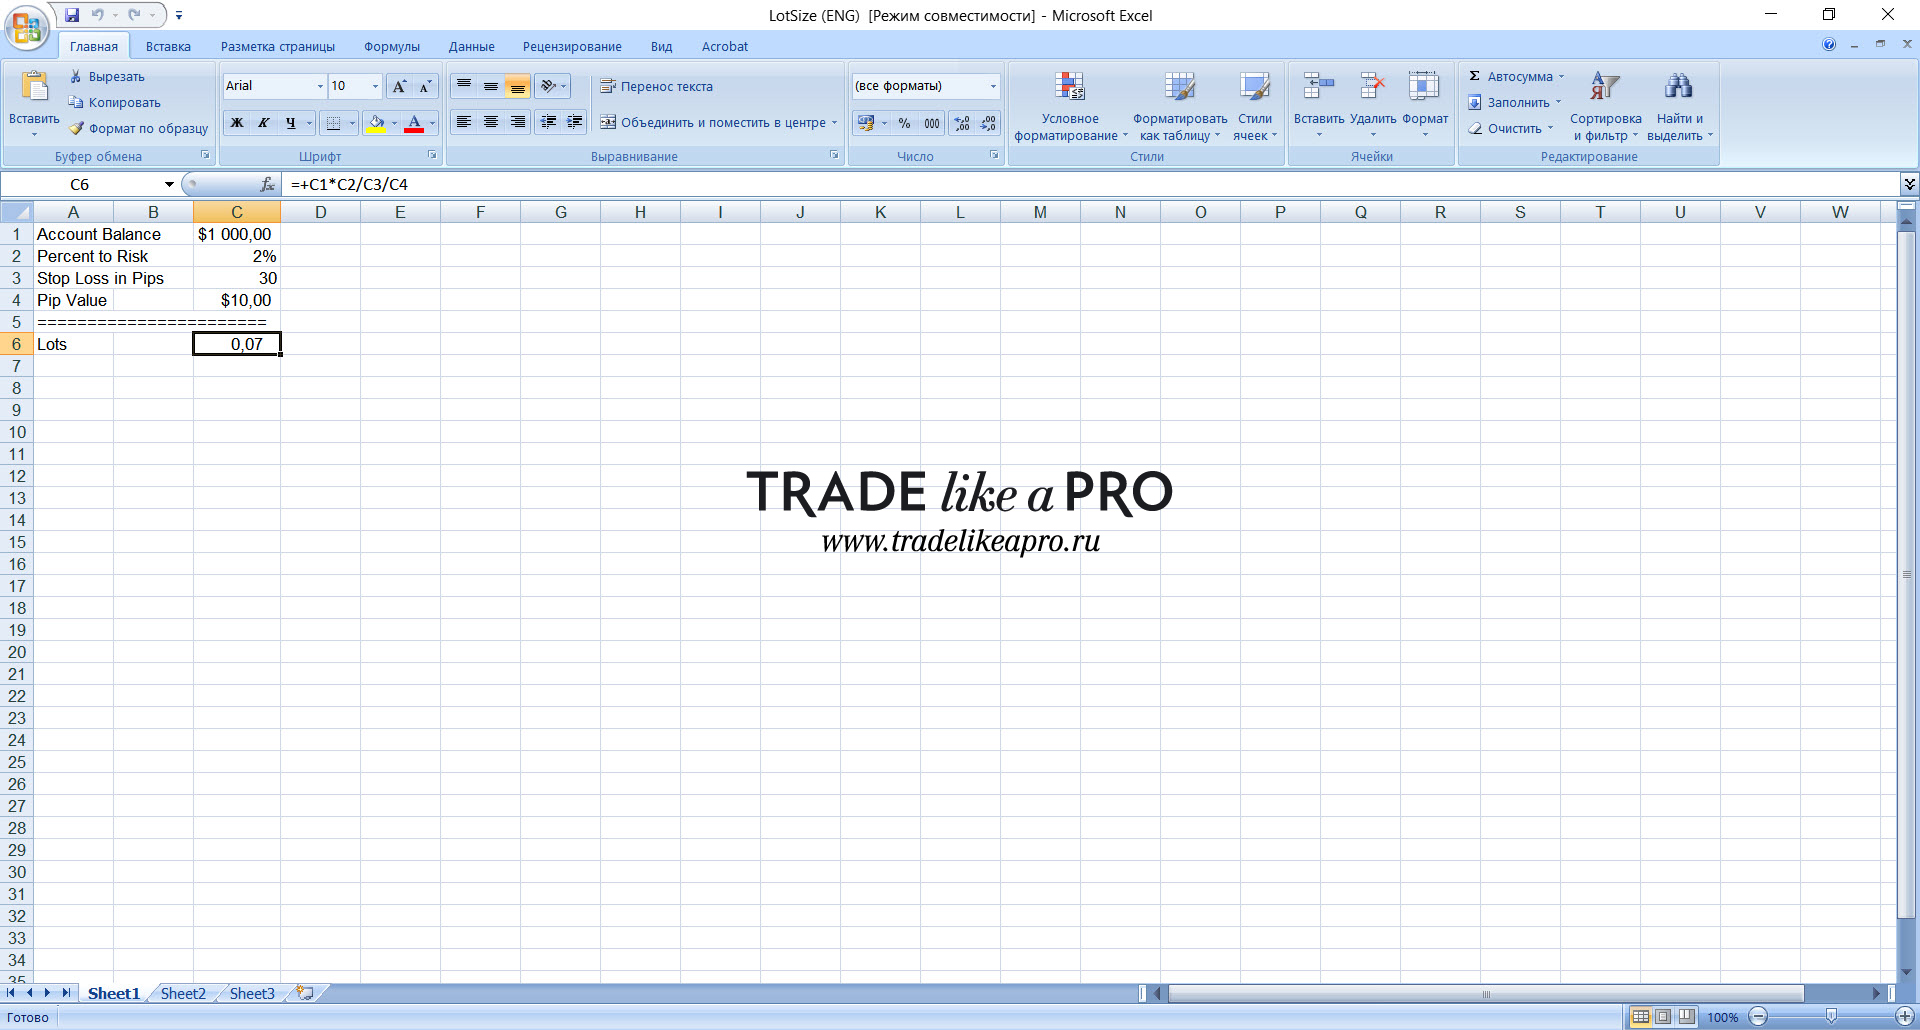Click the Conditional Formatting icon
1920x1030 pixels.
[x=1070, y=87]
